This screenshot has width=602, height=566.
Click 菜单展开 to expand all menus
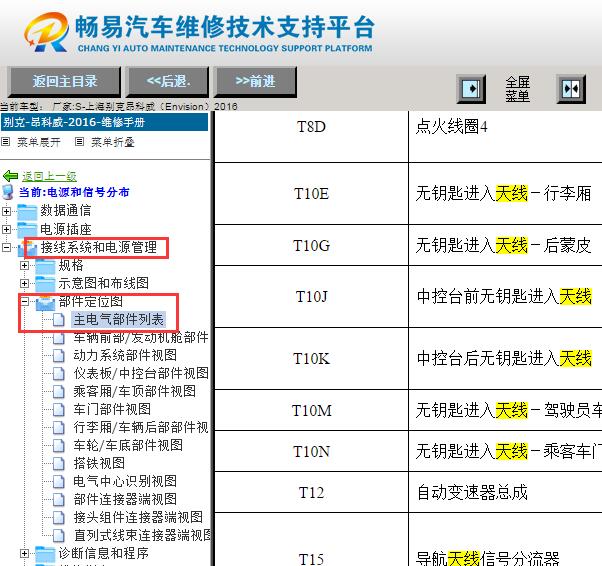(39, 142)
